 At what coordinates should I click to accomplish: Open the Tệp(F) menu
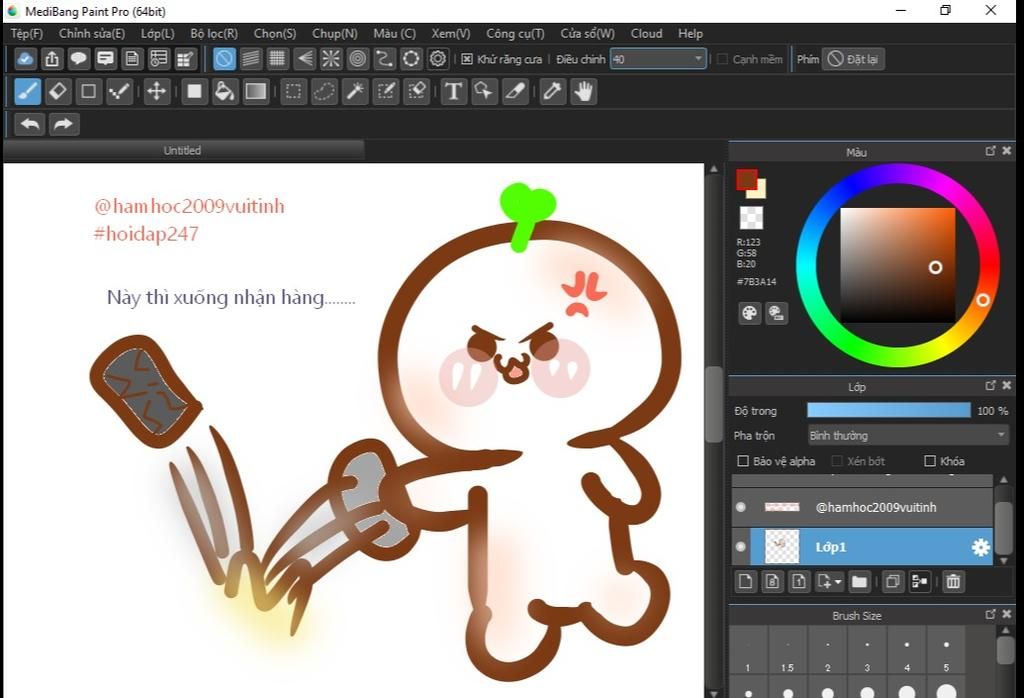coord(27,33)
